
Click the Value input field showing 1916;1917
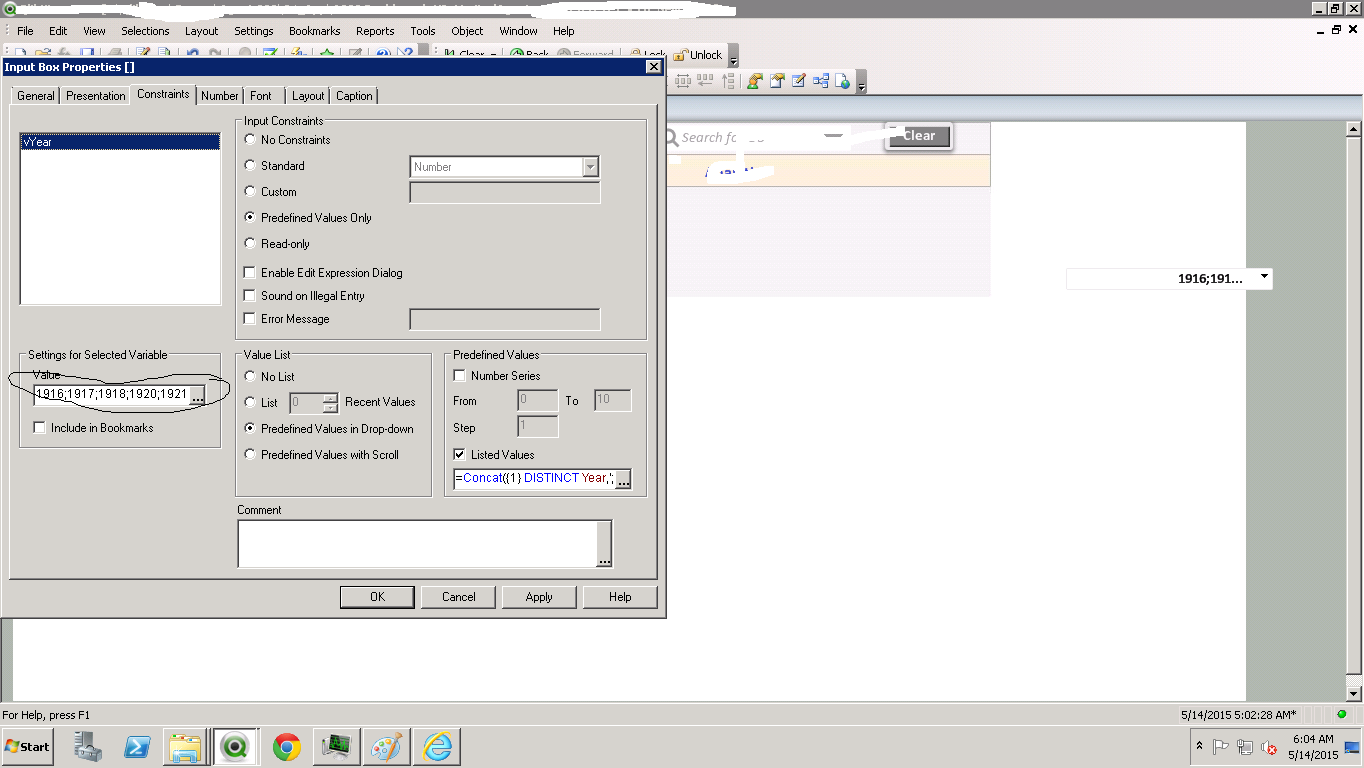[111, 395]
